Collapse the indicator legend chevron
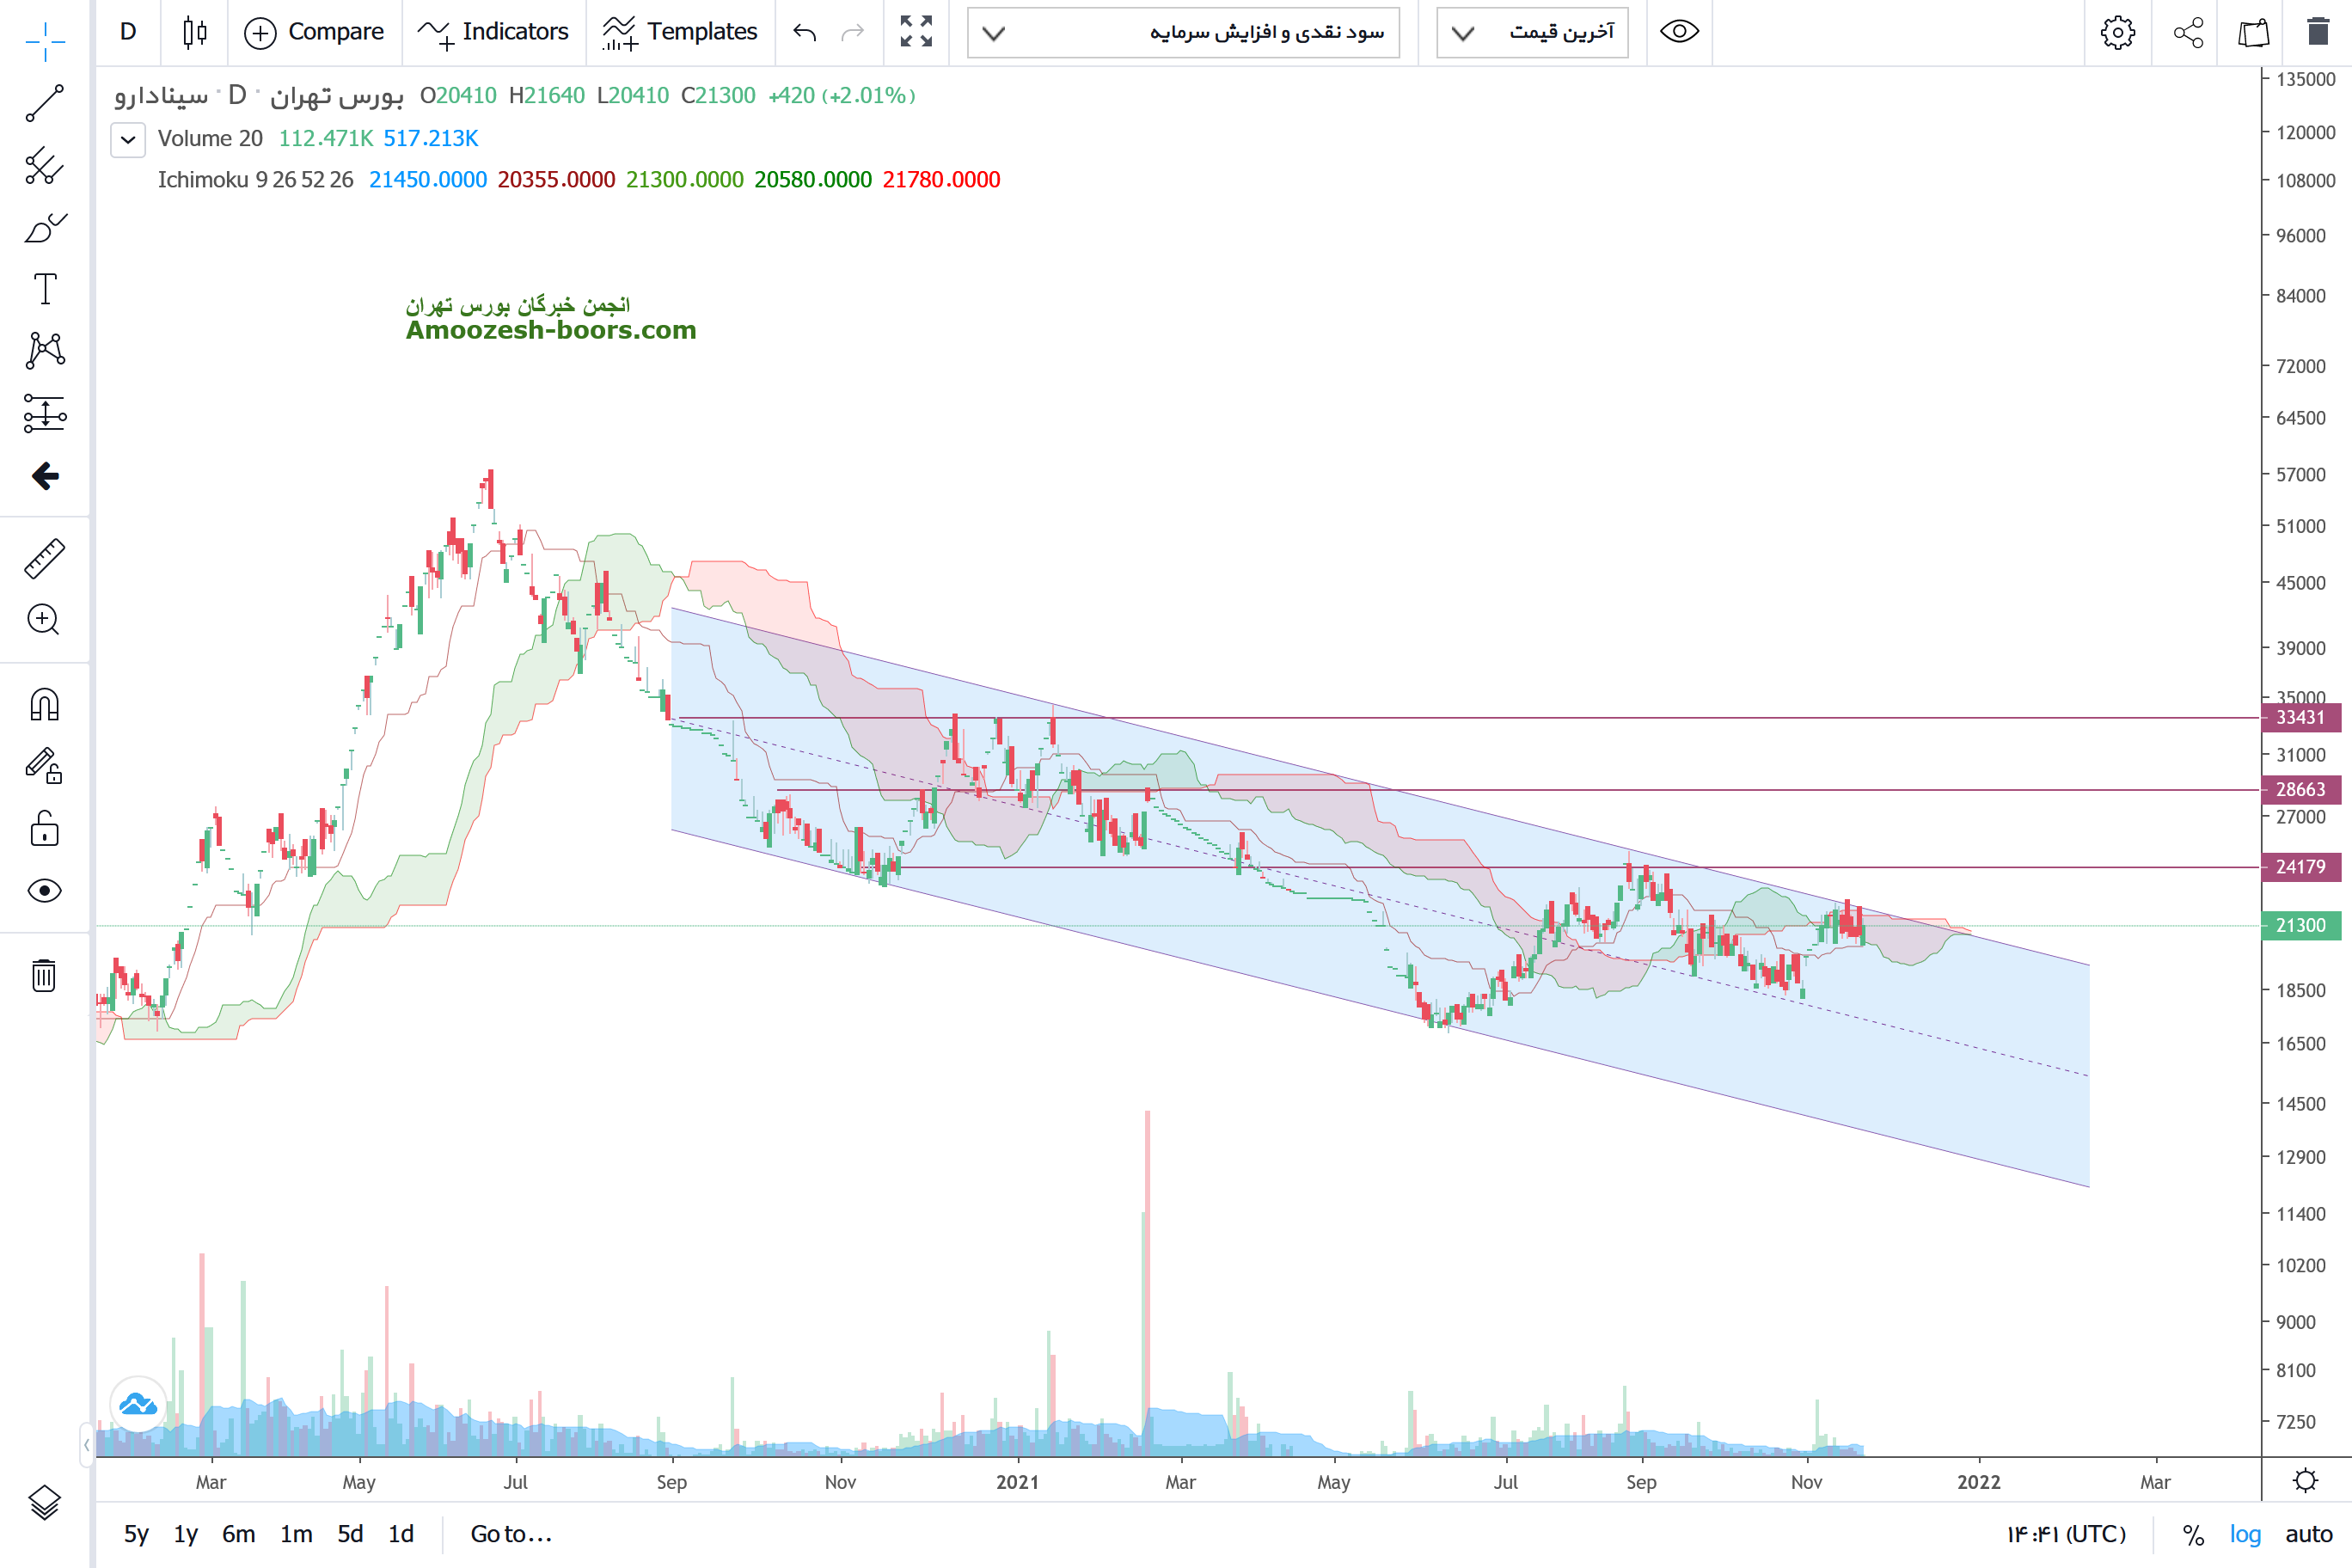The height and width of the screenshot is (1568, 2352). click(128, 139)
